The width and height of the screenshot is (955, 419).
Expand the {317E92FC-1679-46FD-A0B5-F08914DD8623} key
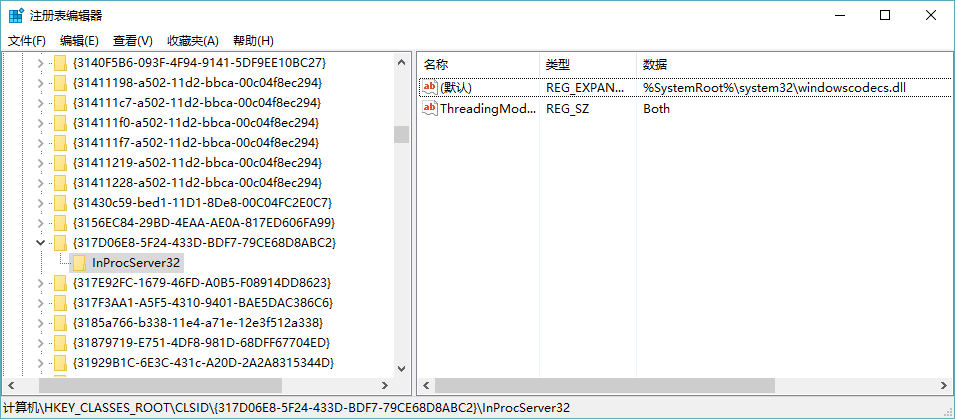(40, 283)
